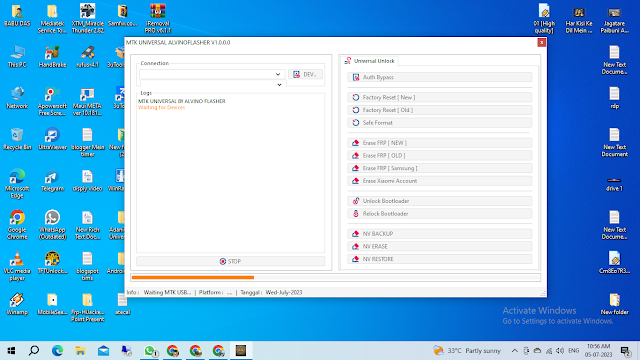
Task: Open Recycle Bin
Action: tap(17, 139)
